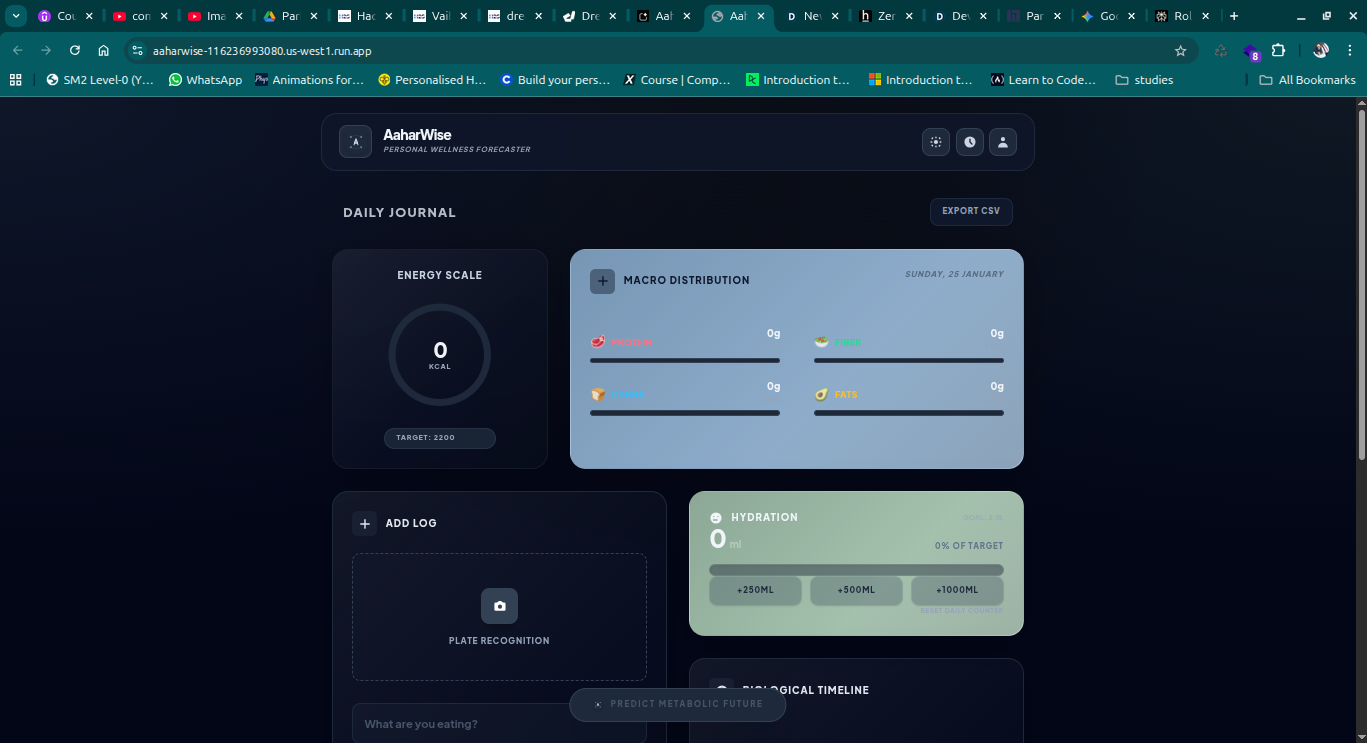The image size is (1367, 743).
Task: Click the Biological Timeline icon
Action: (x=721, y=689)
